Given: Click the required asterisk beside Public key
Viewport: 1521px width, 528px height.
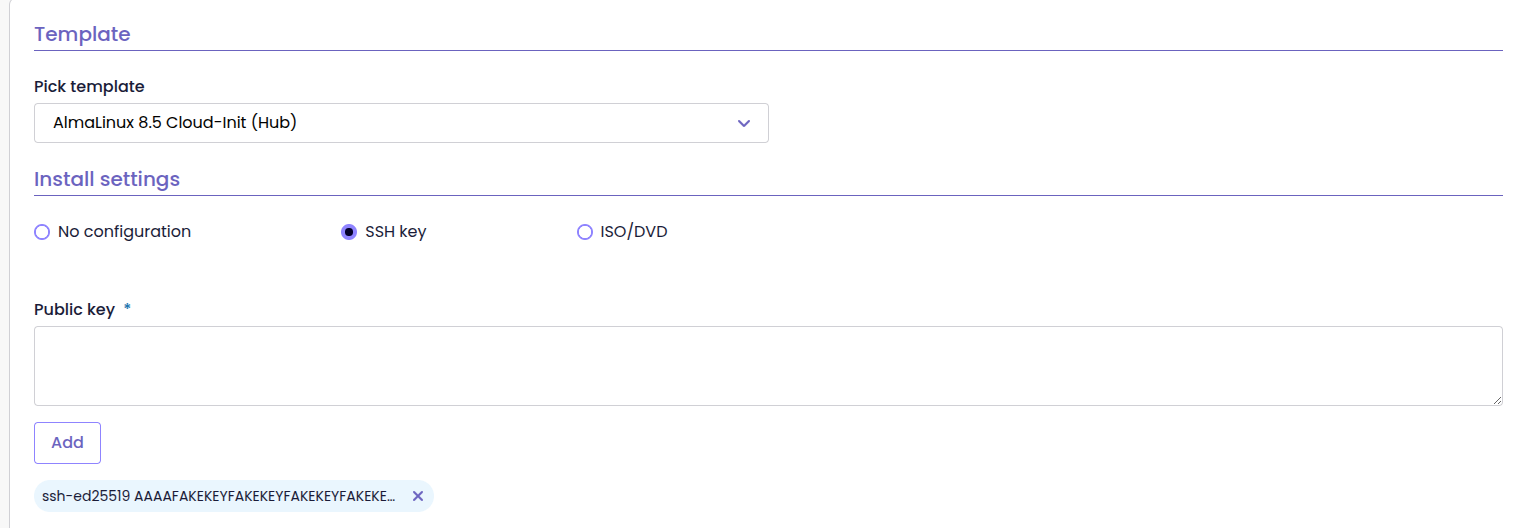Looking at the screenshot, I should [127, 309].
